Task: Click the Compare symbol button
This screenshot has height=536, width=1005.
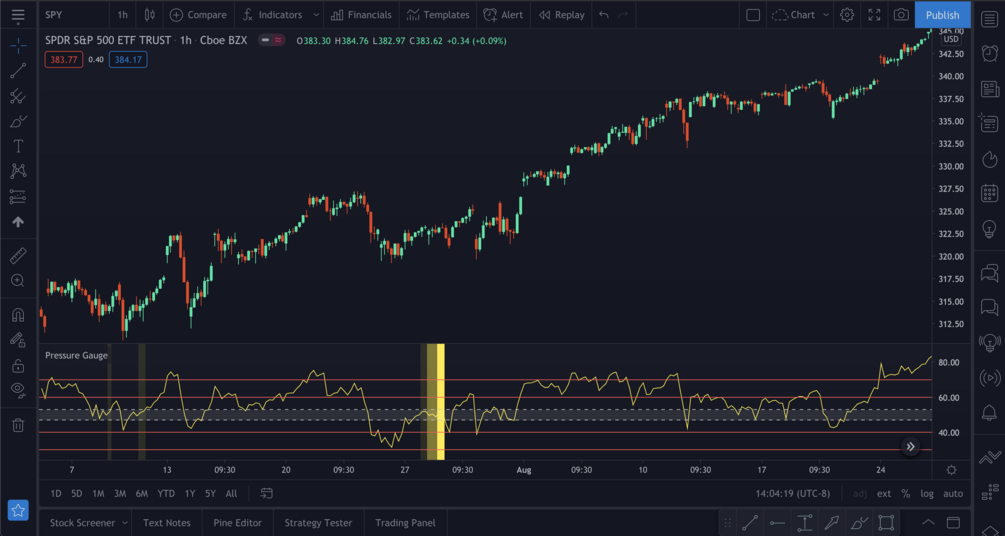Action: tap(198, 15)
